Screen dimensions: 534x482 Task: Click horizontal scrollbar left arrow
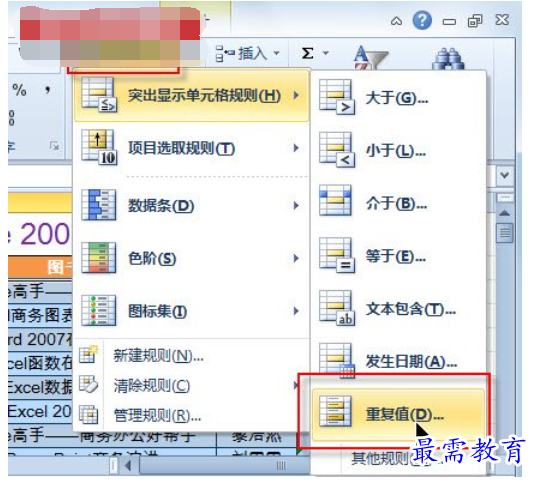click(128, 465)
